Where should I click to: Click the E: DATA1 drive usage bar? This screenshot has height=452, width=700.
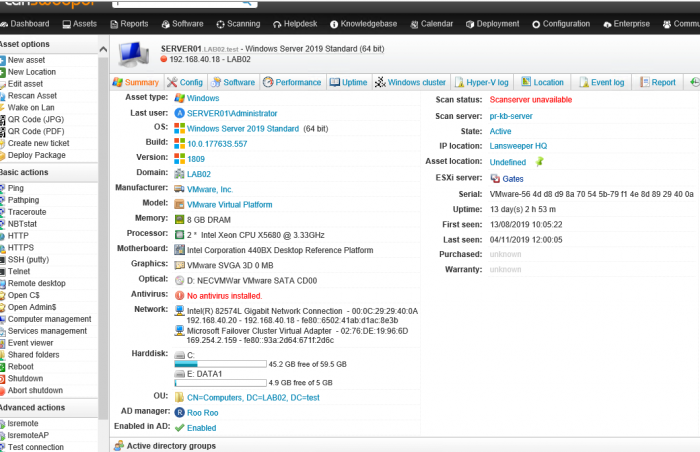[221, 383]
